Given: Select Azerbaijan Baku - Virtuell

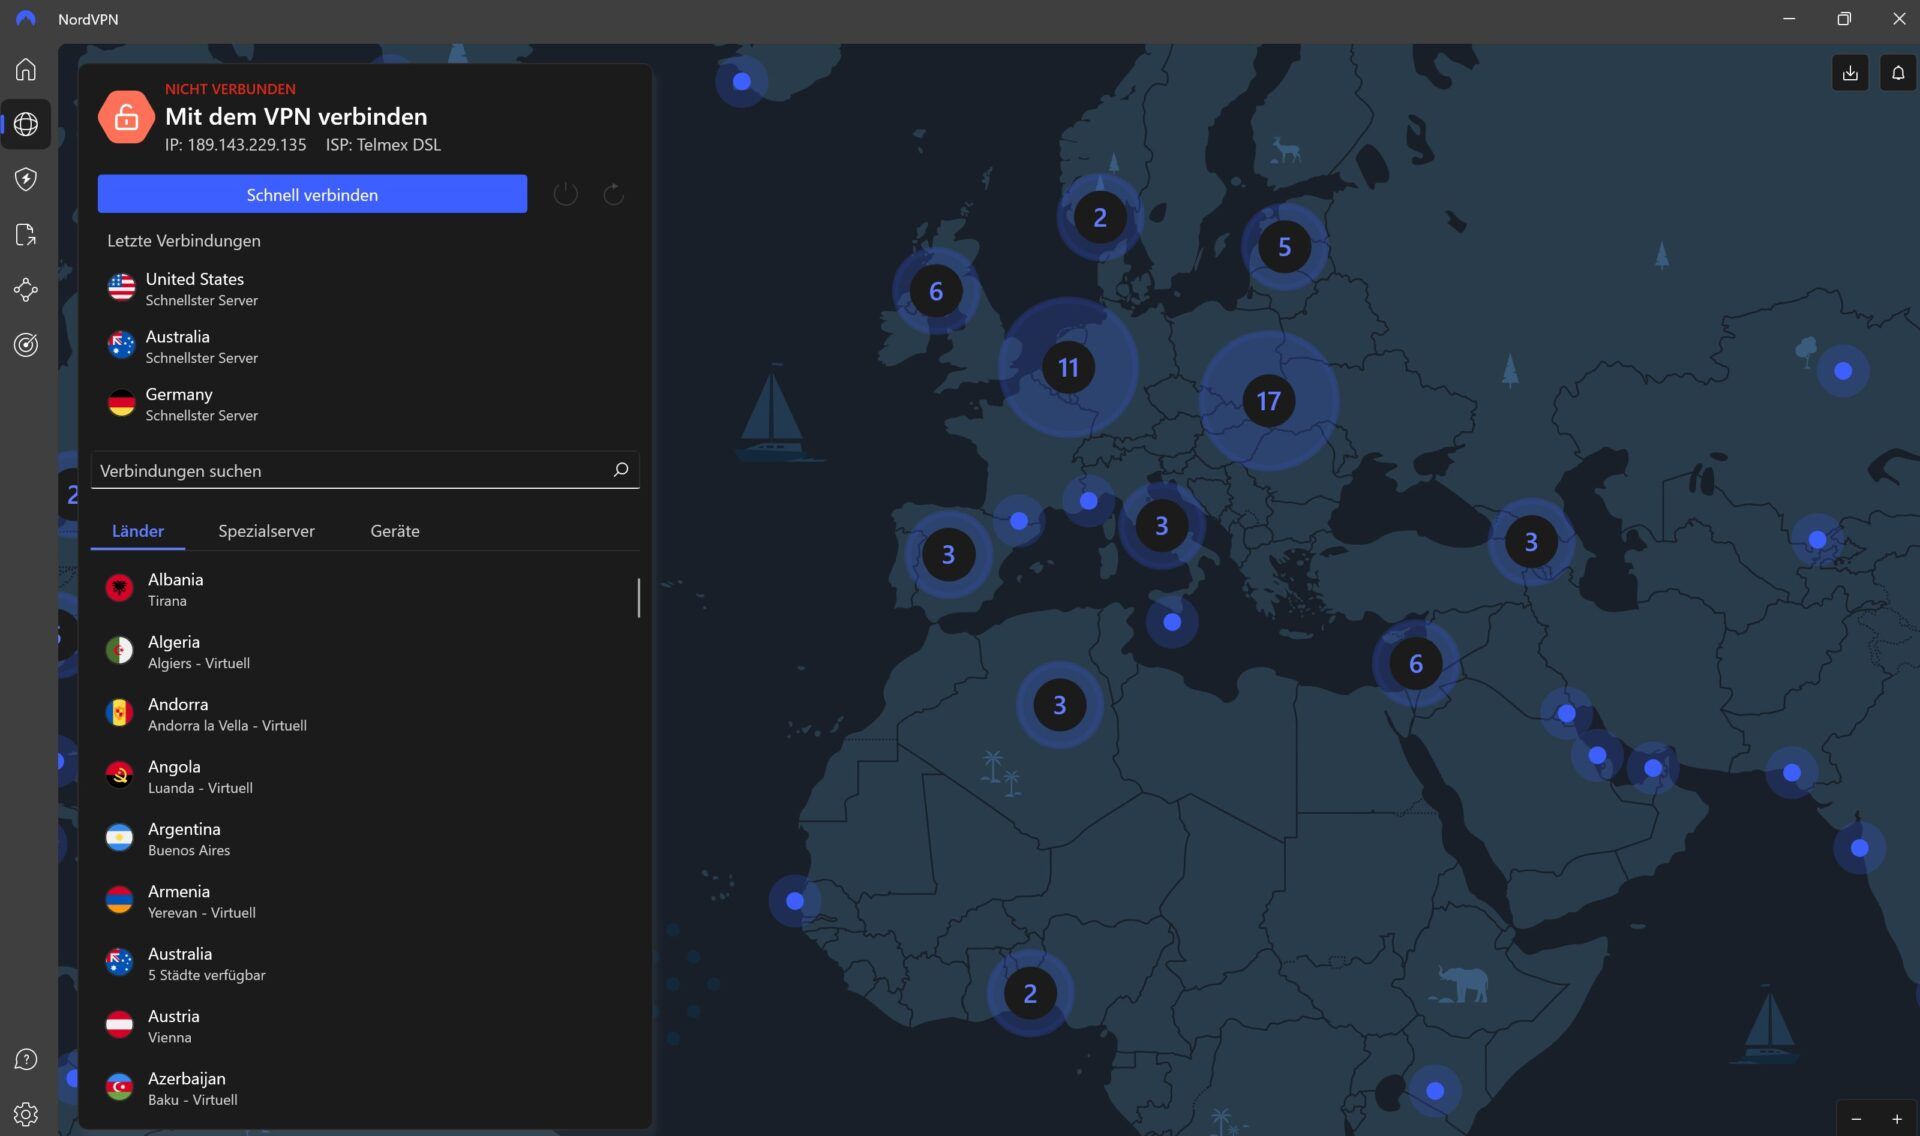Looking at the screenshot, I should click(x=365, y=1088).
